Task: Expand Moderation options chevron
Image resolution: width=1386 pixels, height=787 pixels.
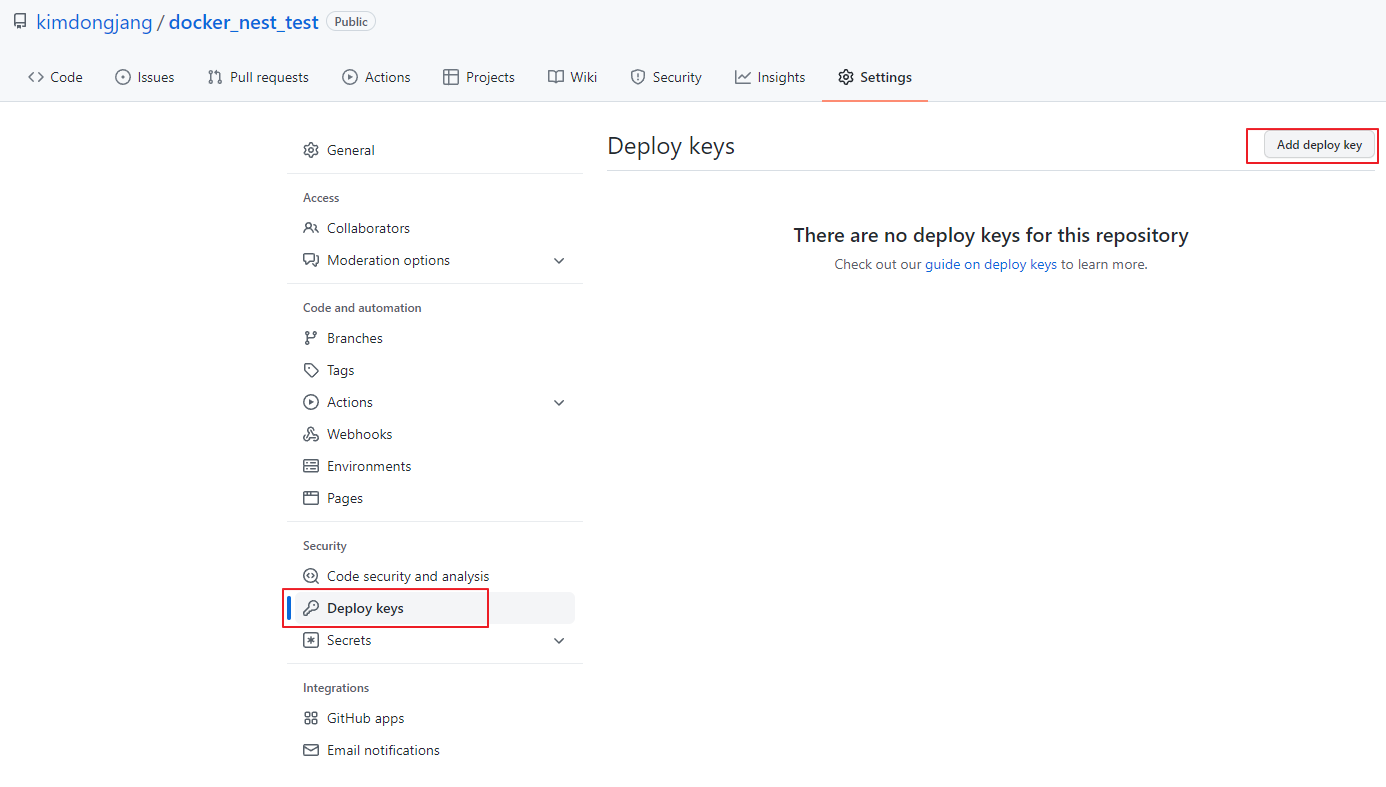Action: point(559,260)
